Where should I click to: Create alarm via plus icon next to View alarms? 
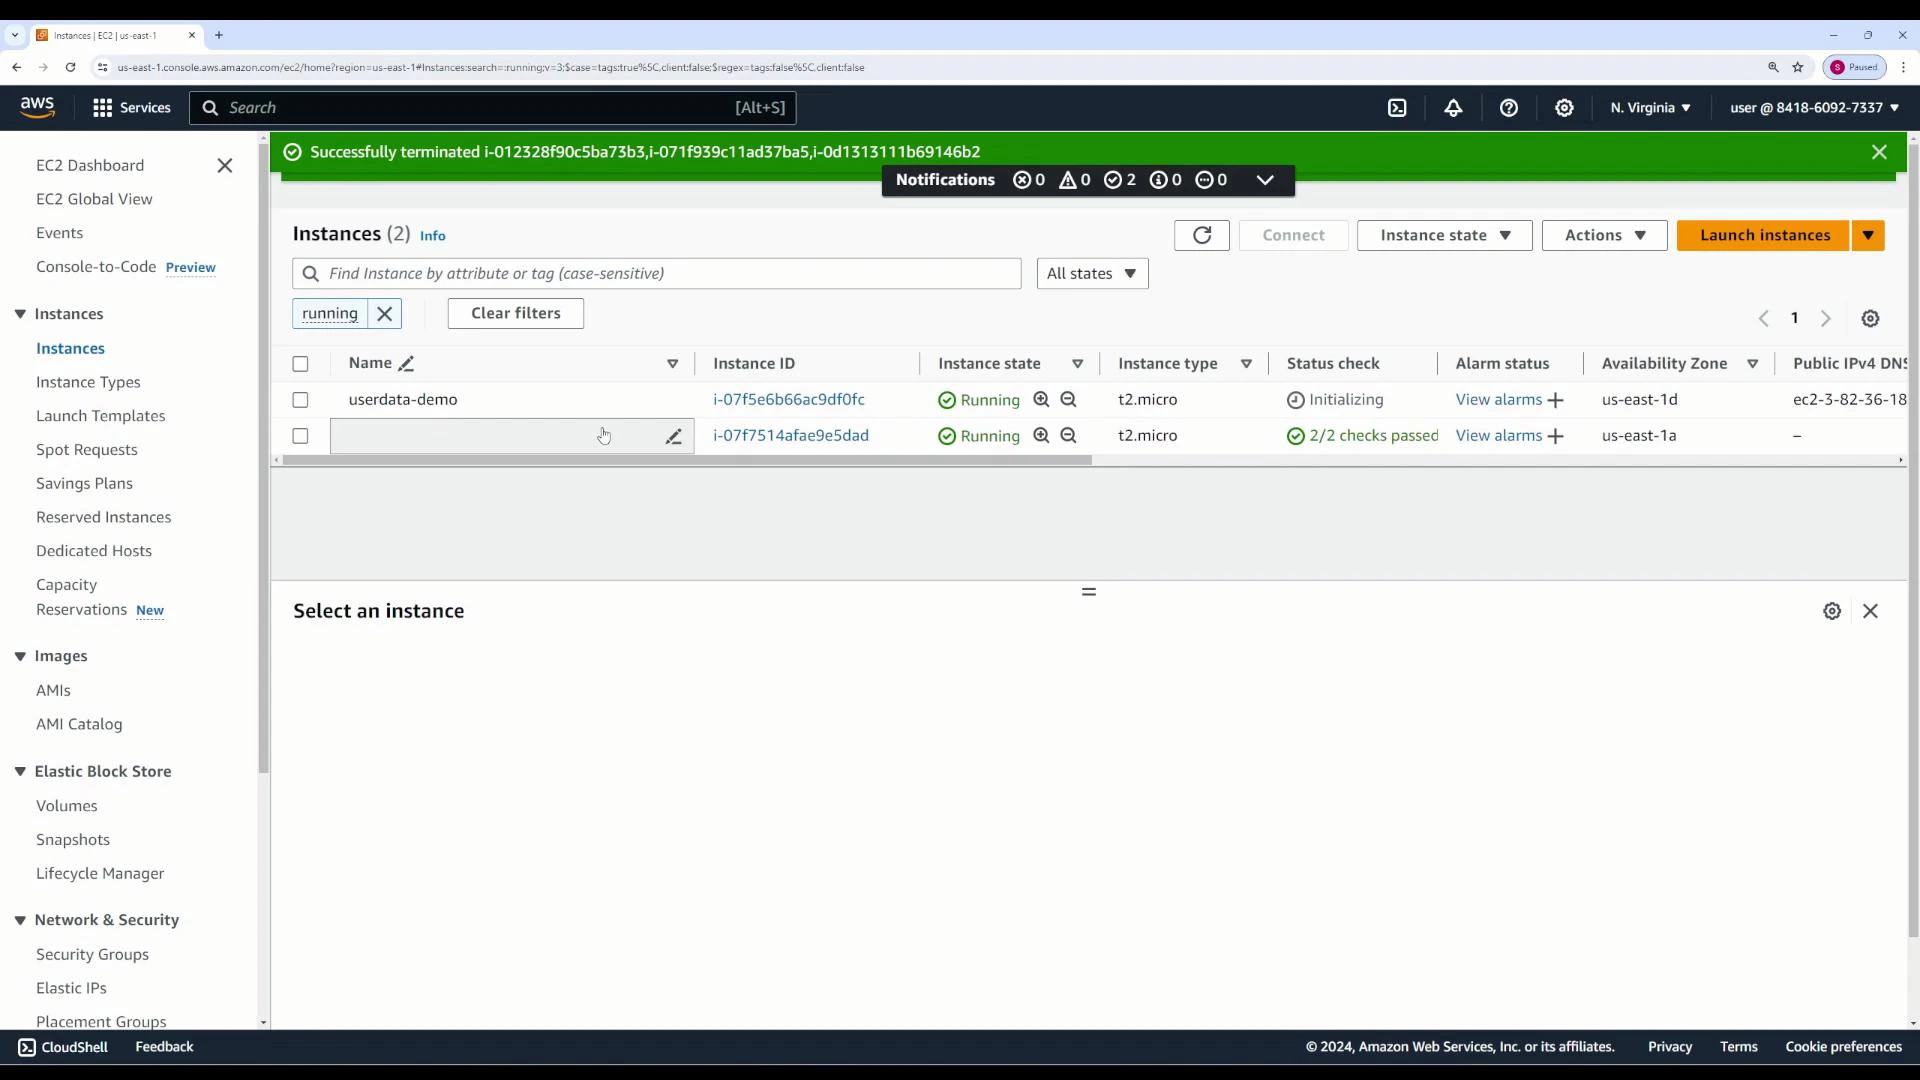coord(1556,399)
